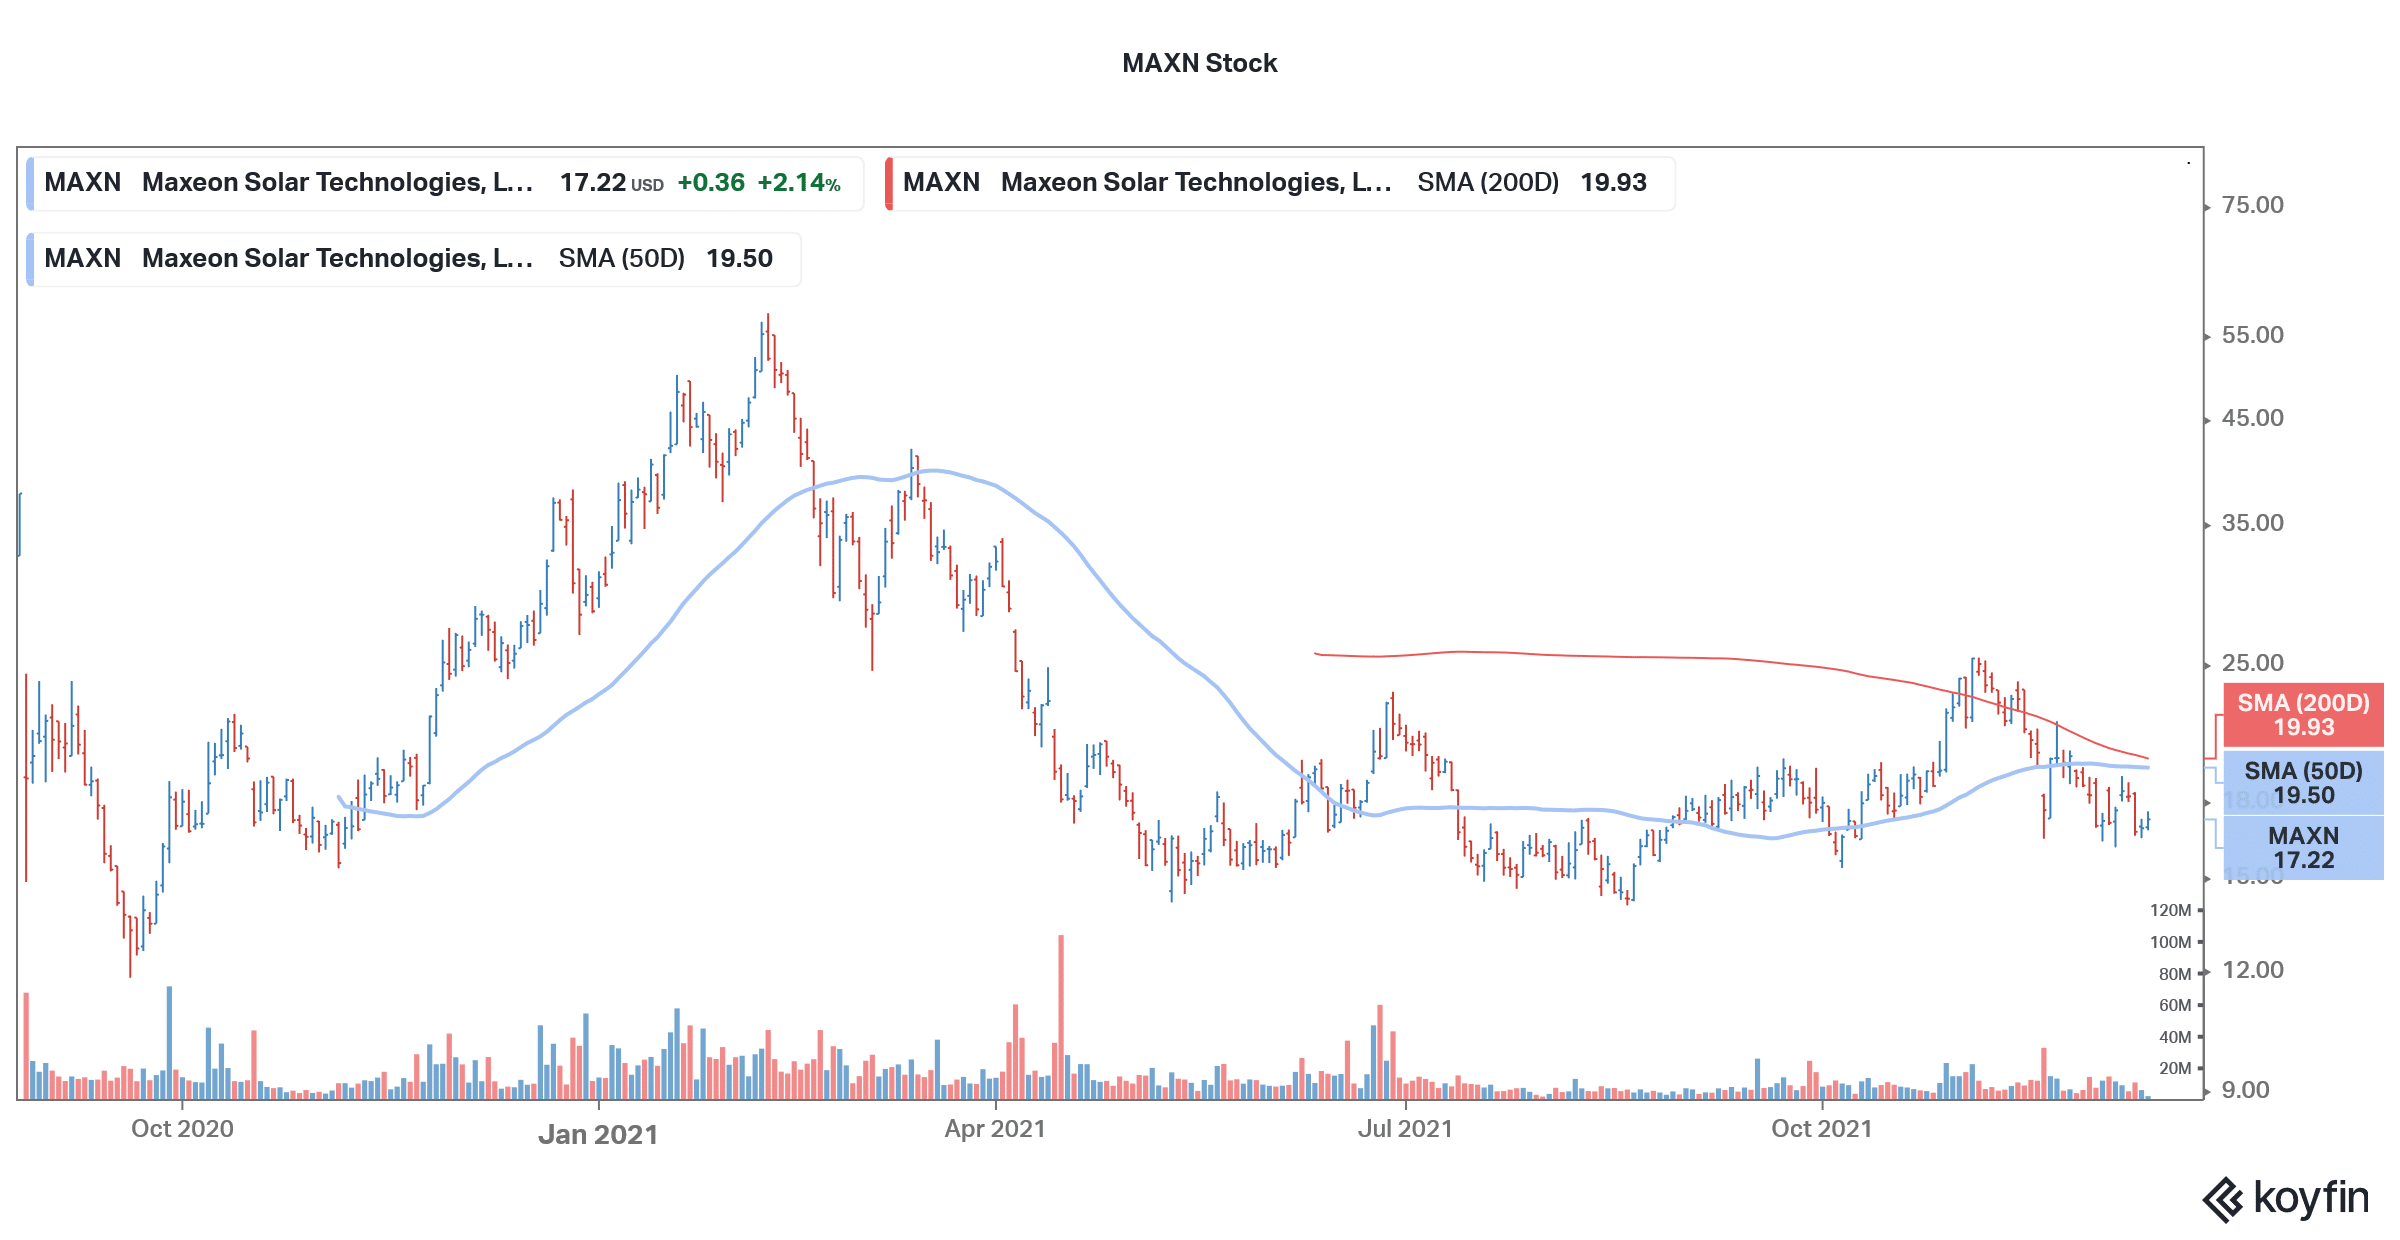Image resolution: width=2400 pixels, height=1240 pixels.
Task: Click the 75.00 price axis label
Action: click(2253, 205)
